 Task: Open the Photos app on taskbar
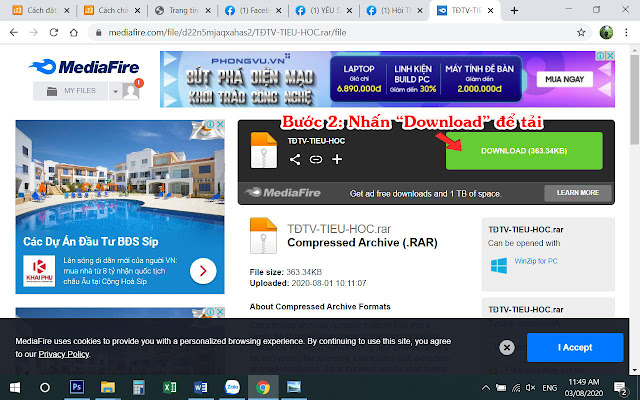pos(294,387)
